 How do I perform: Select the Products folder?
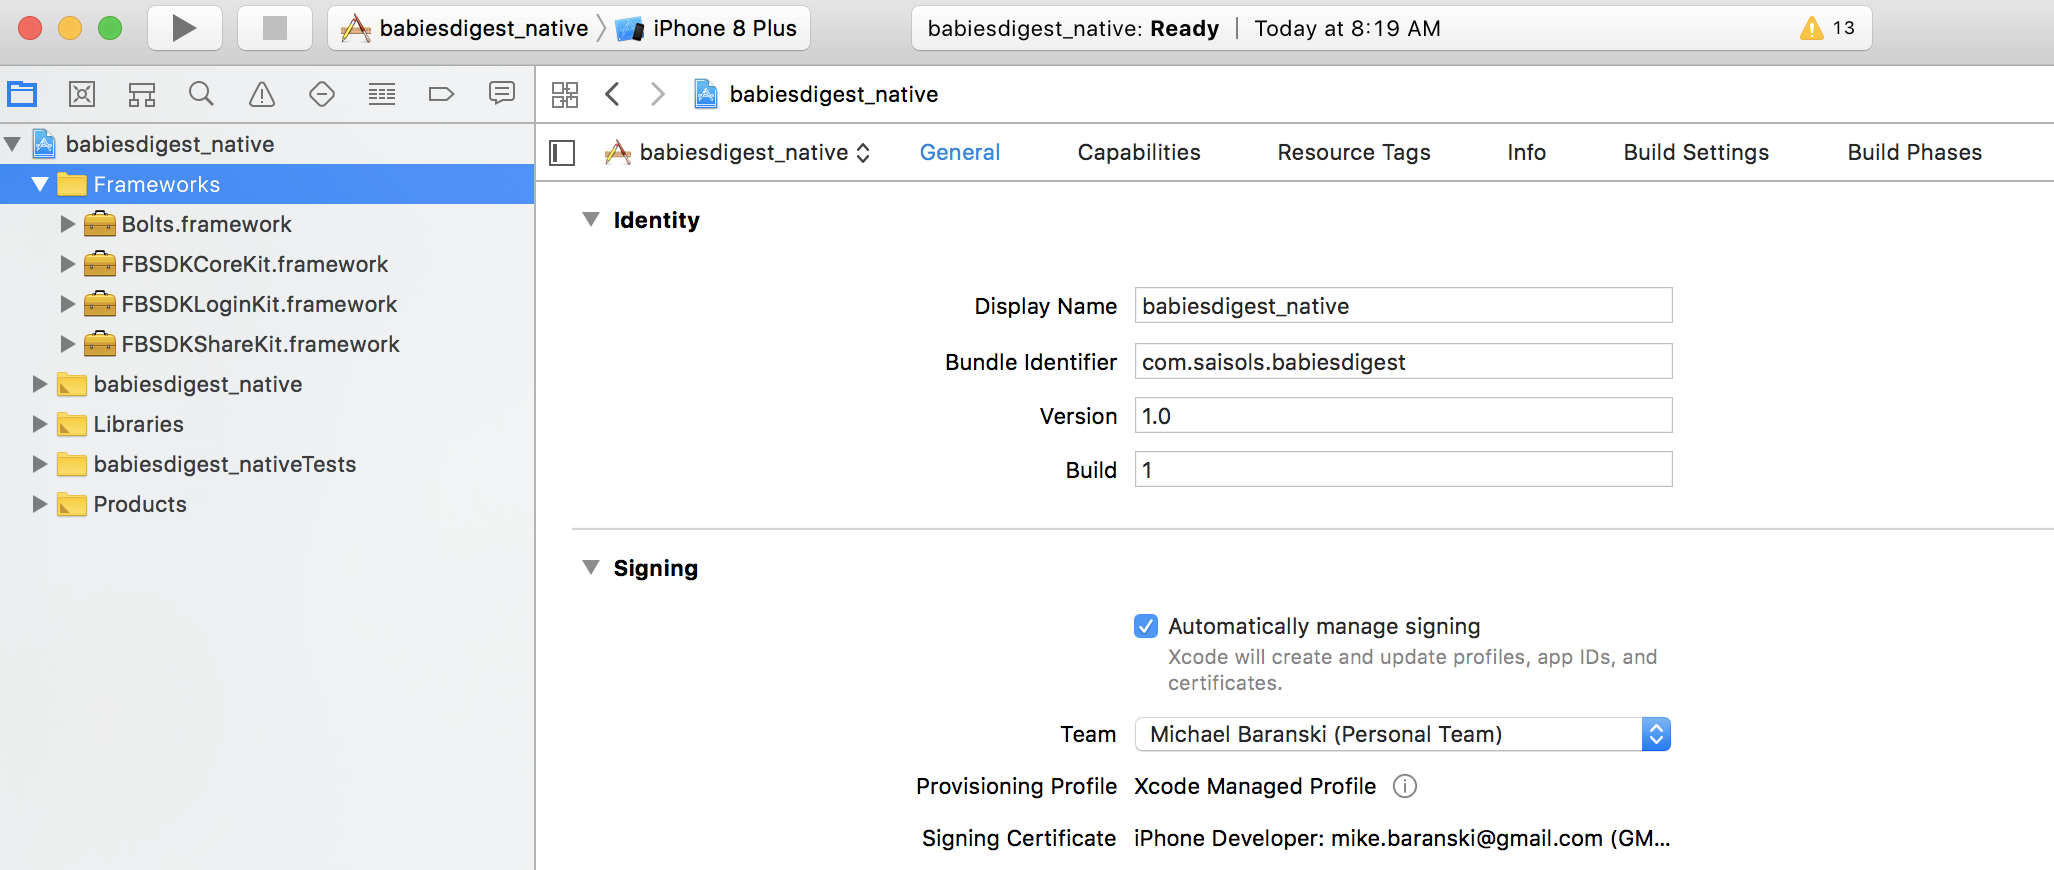[x=267, y=504]
